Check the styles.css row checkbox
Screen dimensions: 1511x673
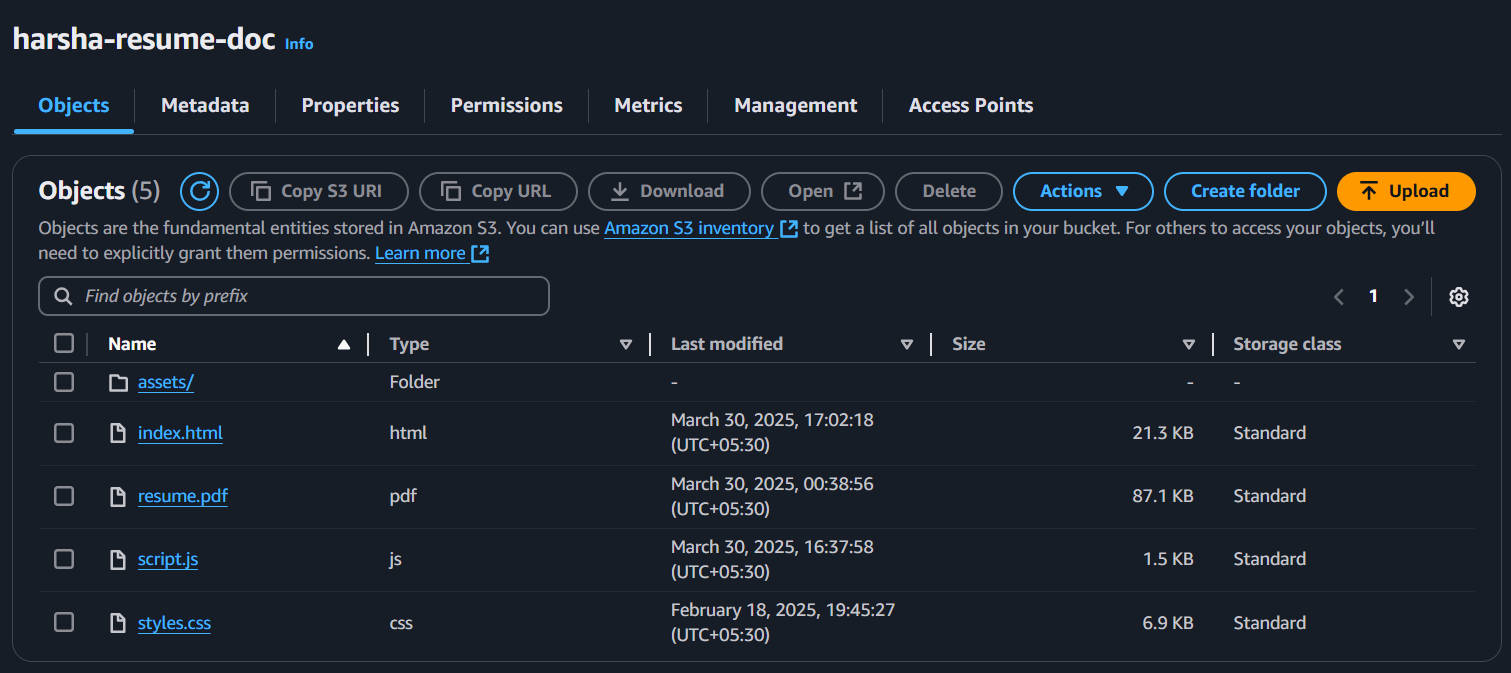[x=64, y=623]
